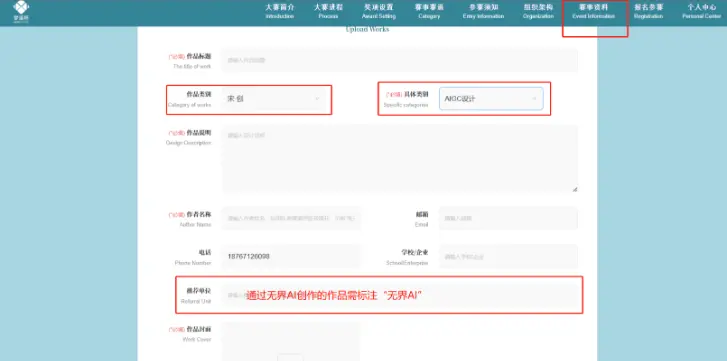This screenshot has height=361, width=727.
Task: Open the Category of works dropdown
Action: point(274,99)
